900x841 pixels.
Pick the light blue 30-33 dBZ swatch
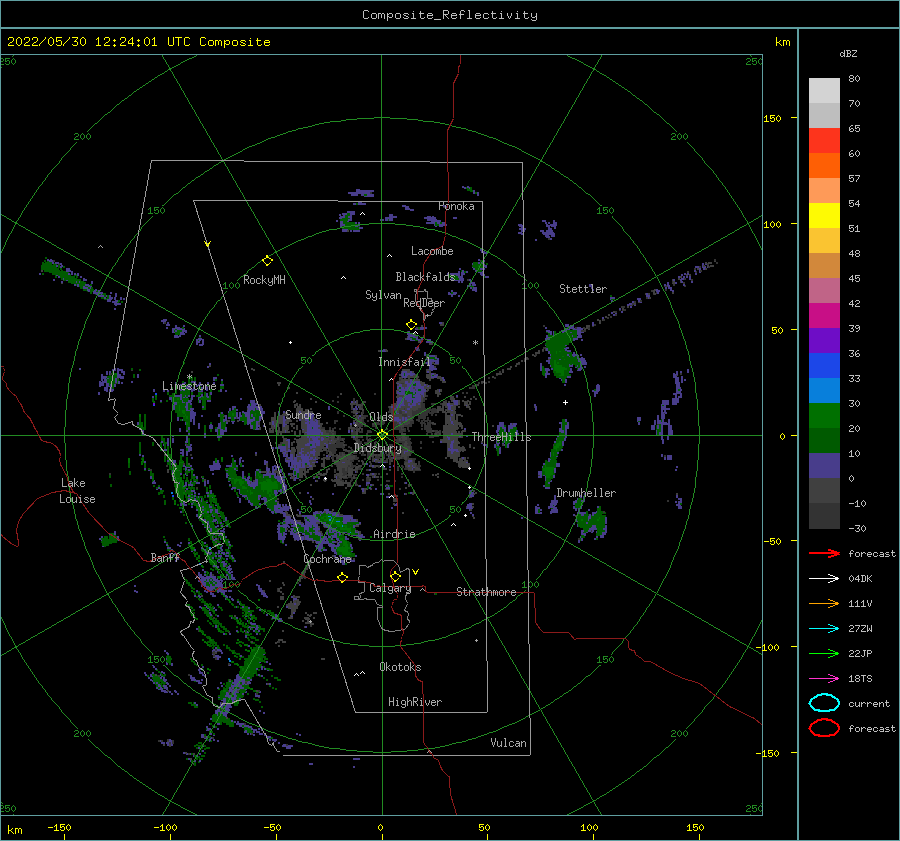(824, 391)
